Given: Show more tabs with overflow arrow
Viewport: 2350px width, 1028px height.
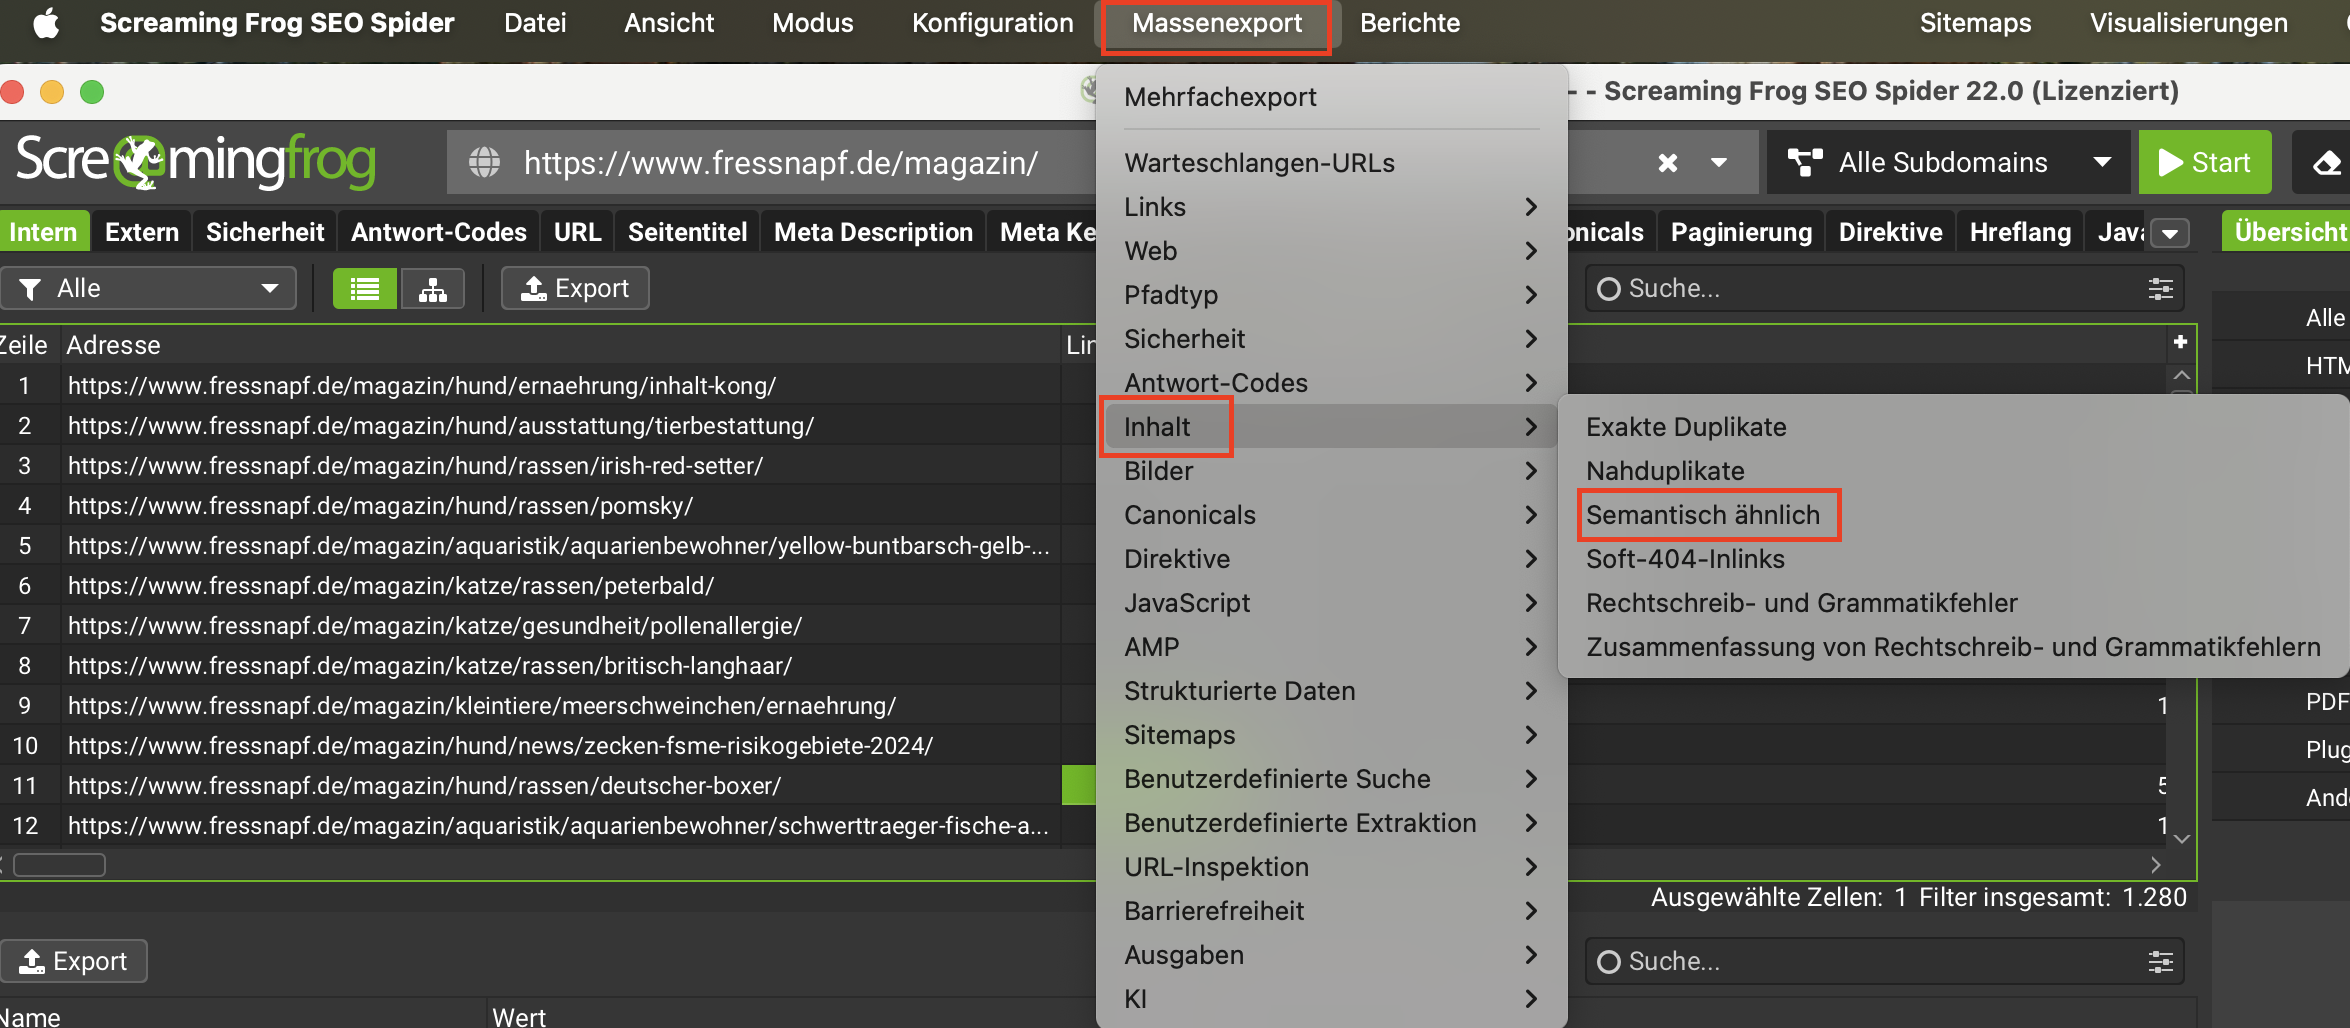Looking at the screenshot, I should click(x=2170, y=233).
